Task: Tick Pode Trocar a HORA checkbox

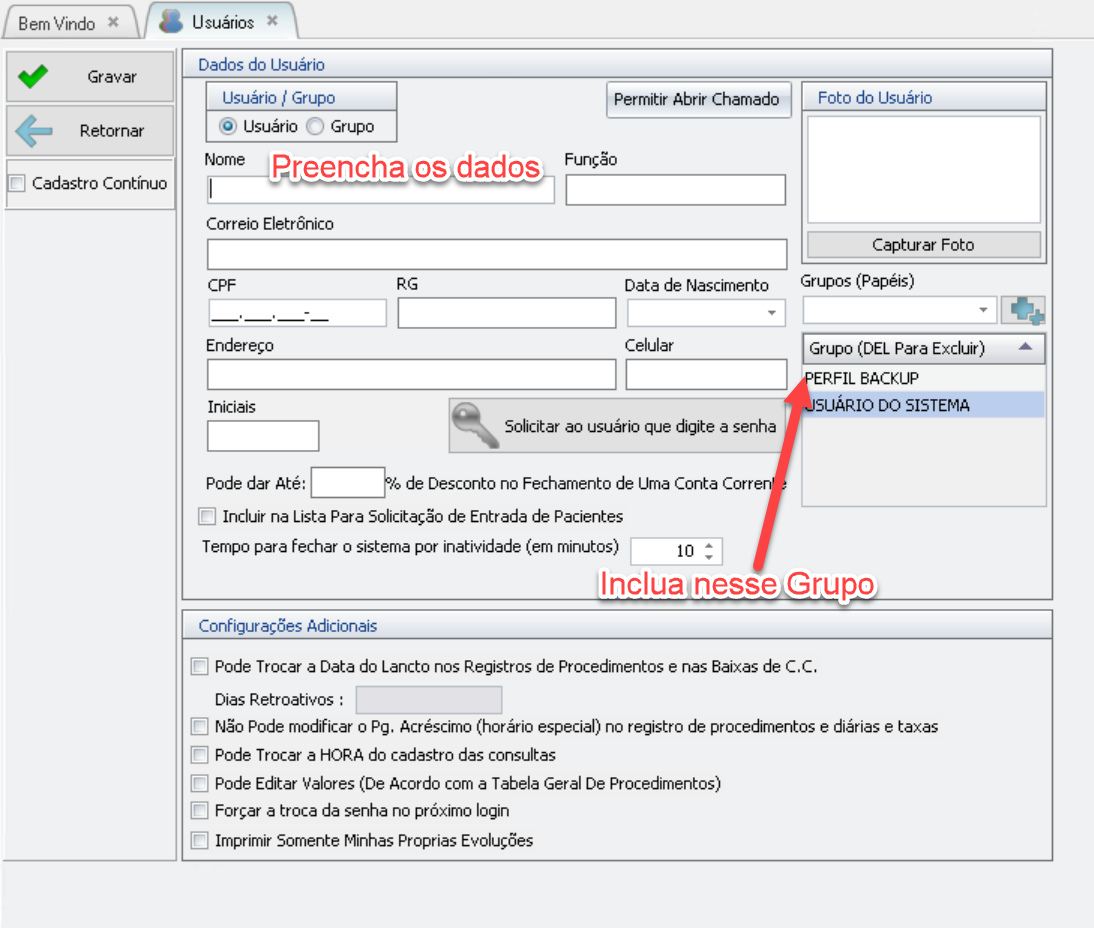Action: [200, 755]
